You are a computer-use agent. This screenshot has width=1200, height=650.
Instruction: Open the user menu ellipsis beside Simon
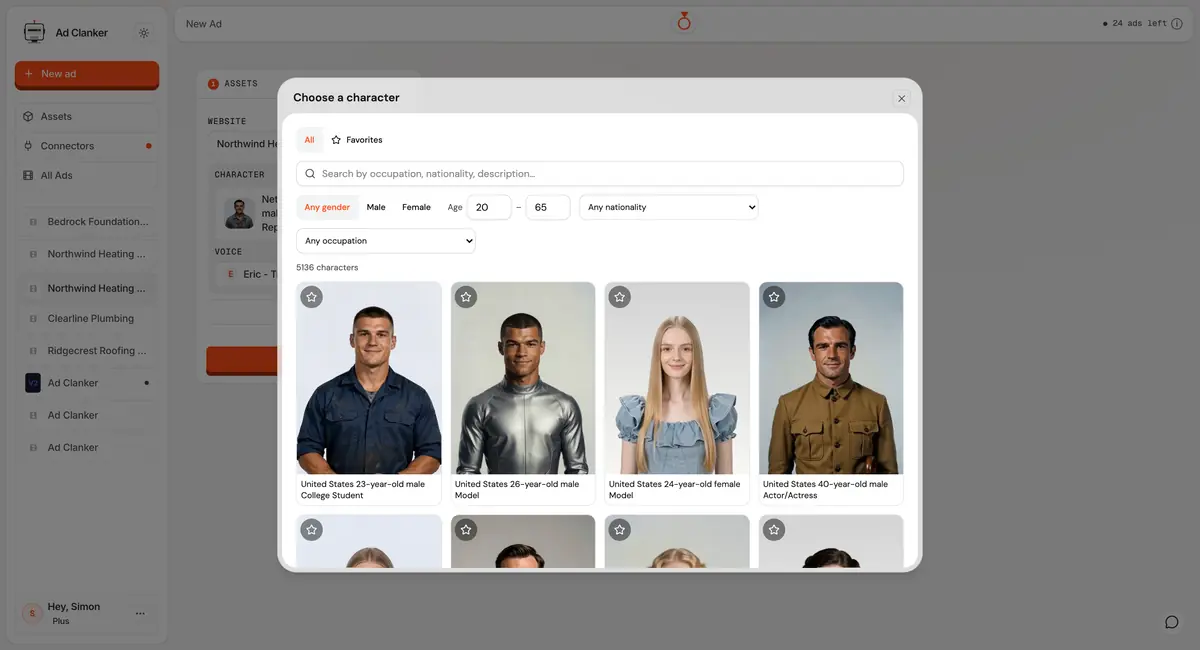pyautogui.click(x=140, y=613)
